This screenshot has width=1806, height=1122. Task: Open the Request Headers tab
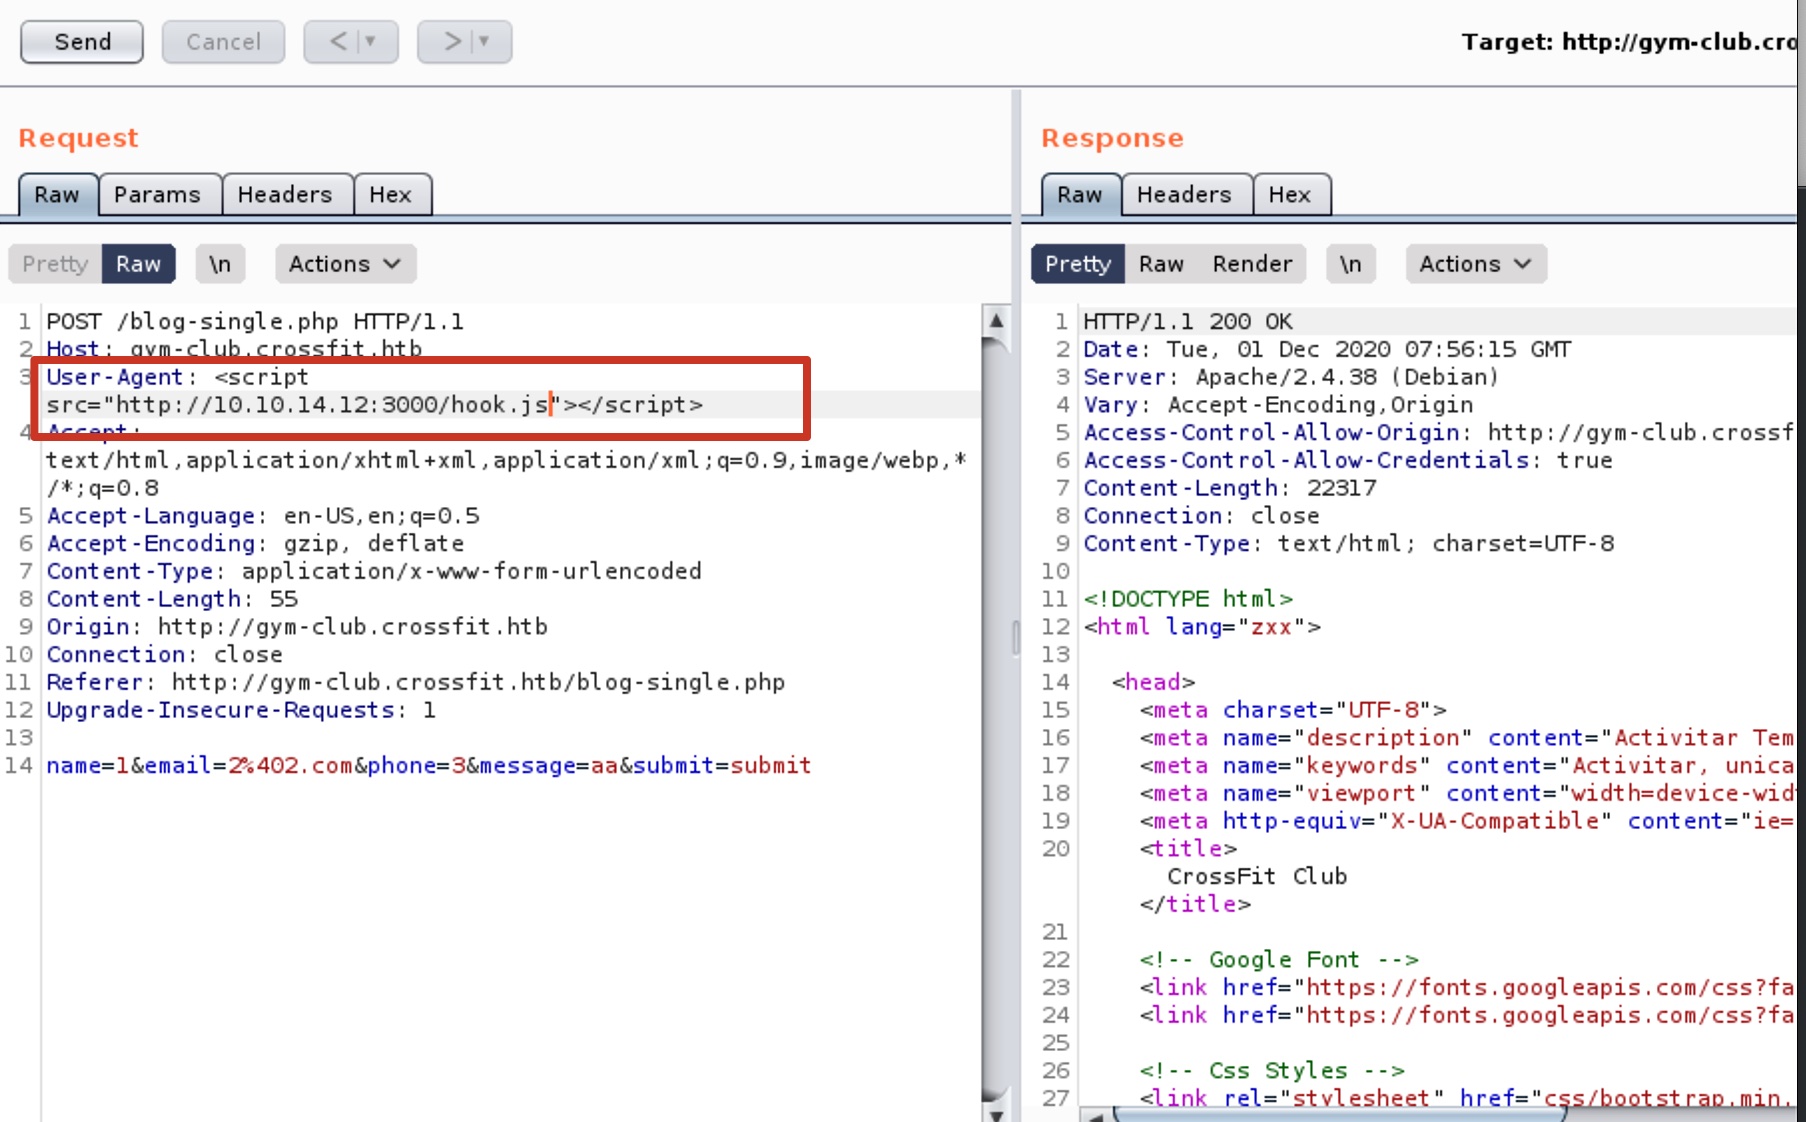285,195
